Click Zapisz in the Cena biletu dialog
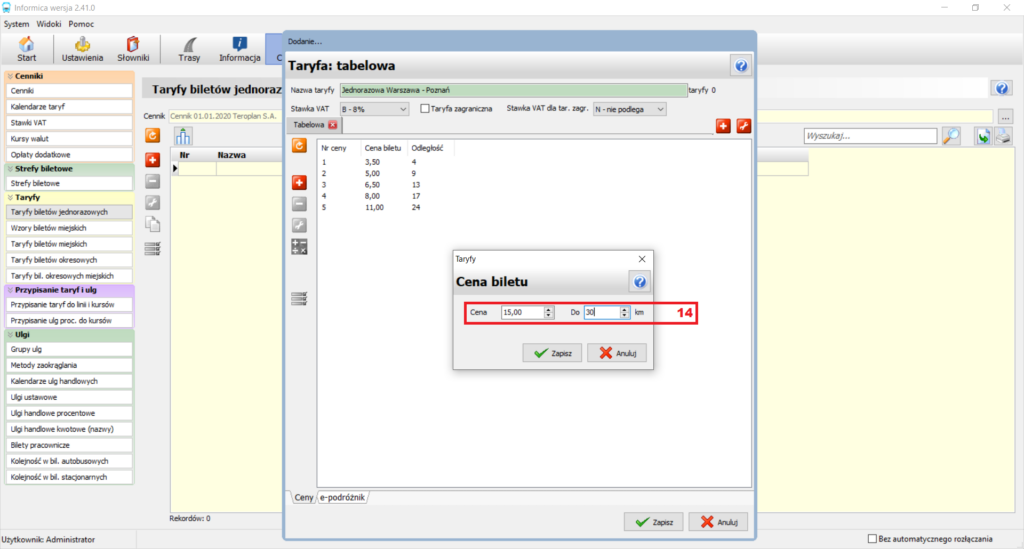 552,353
